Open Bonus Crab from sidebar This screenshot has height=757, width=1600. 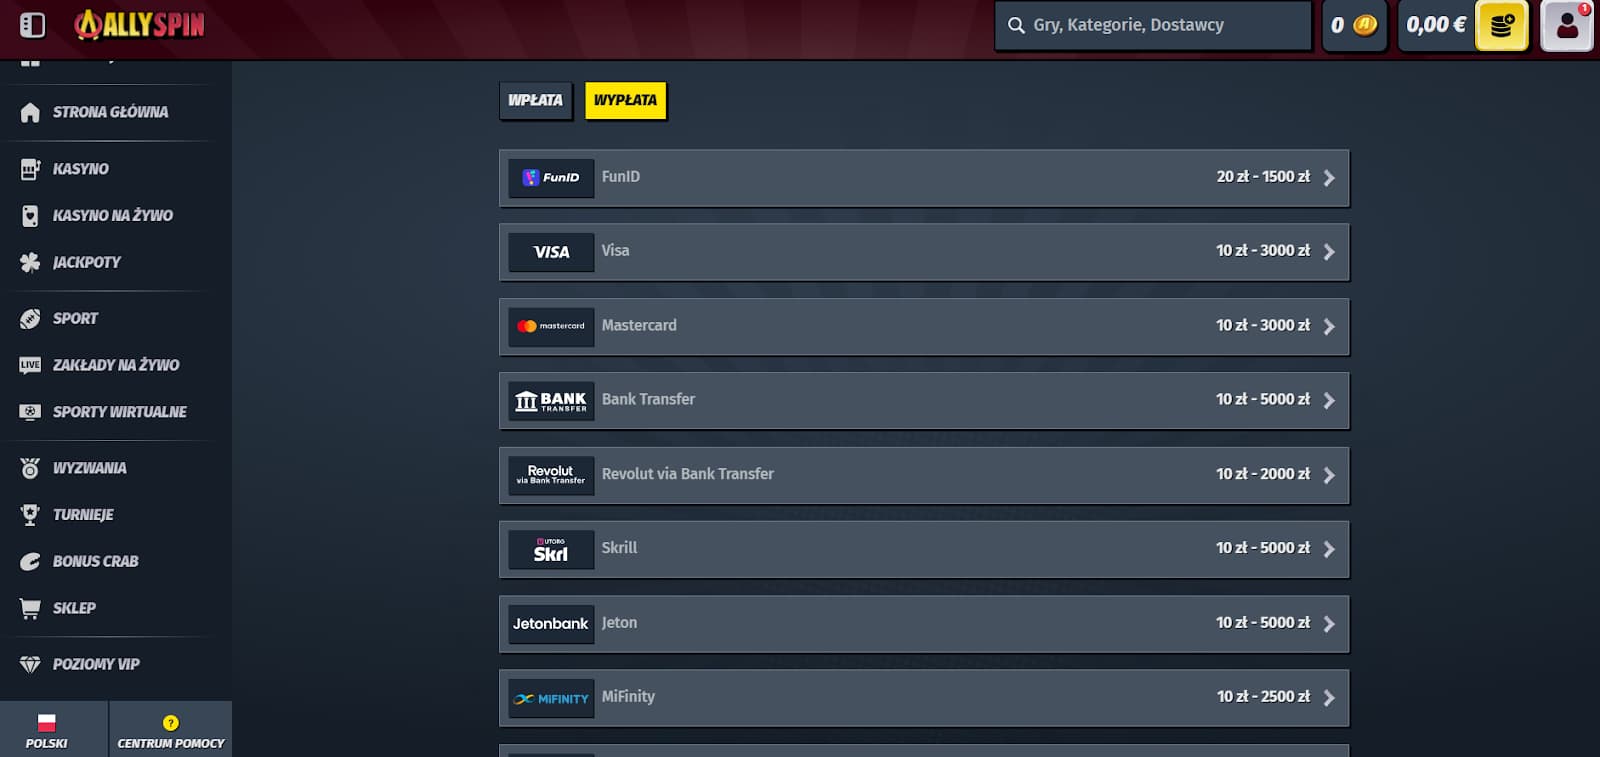click(95, 561)
